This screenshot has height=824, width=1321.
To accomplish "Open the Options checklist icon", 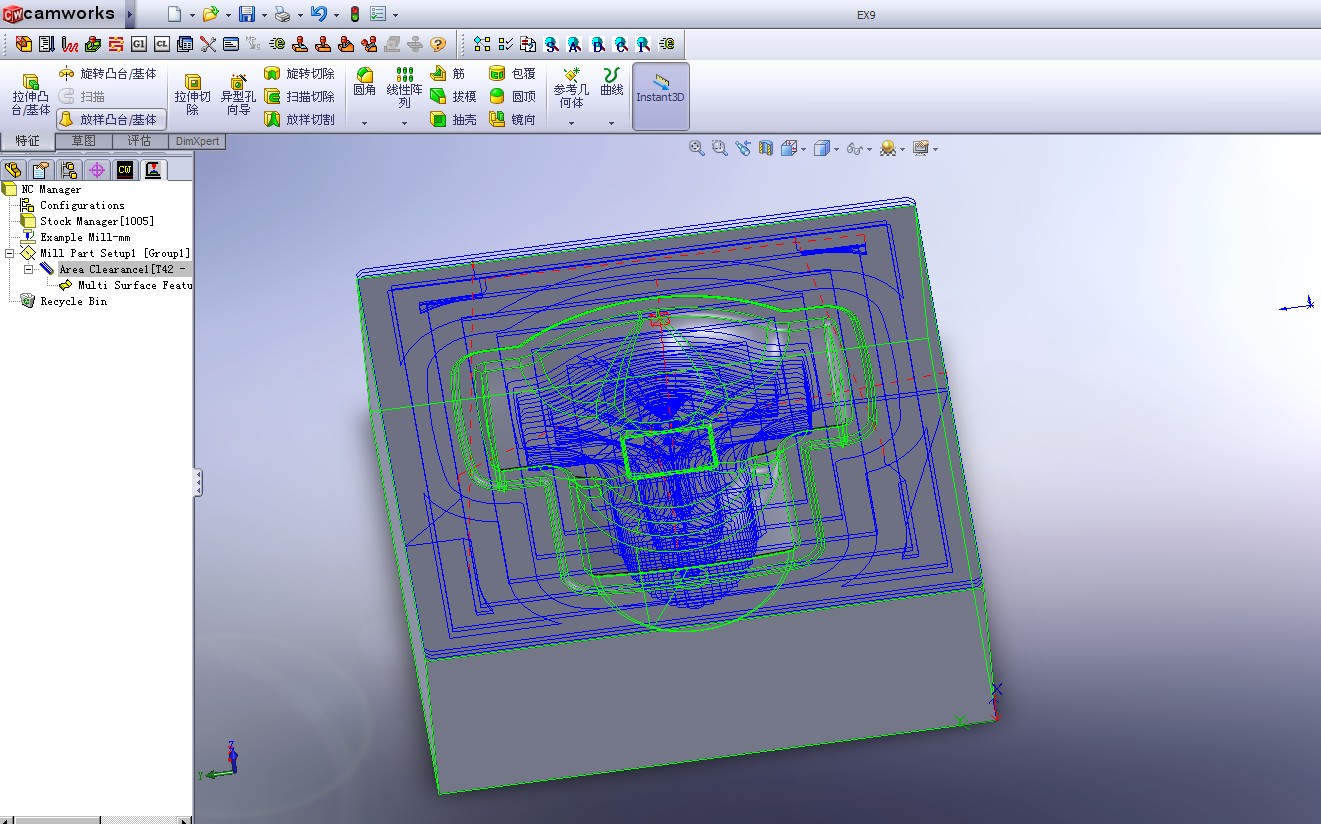I will click(378, 14).
